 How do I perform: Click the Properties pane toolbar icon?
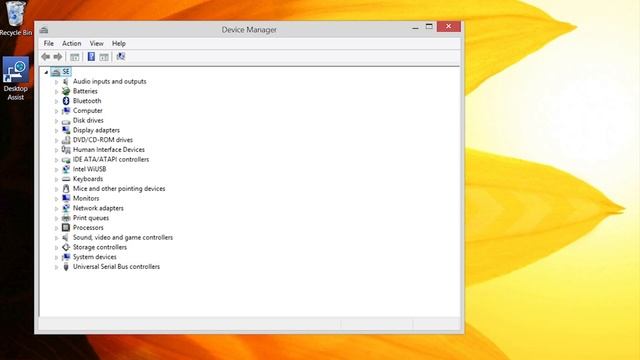coord(104,57)
